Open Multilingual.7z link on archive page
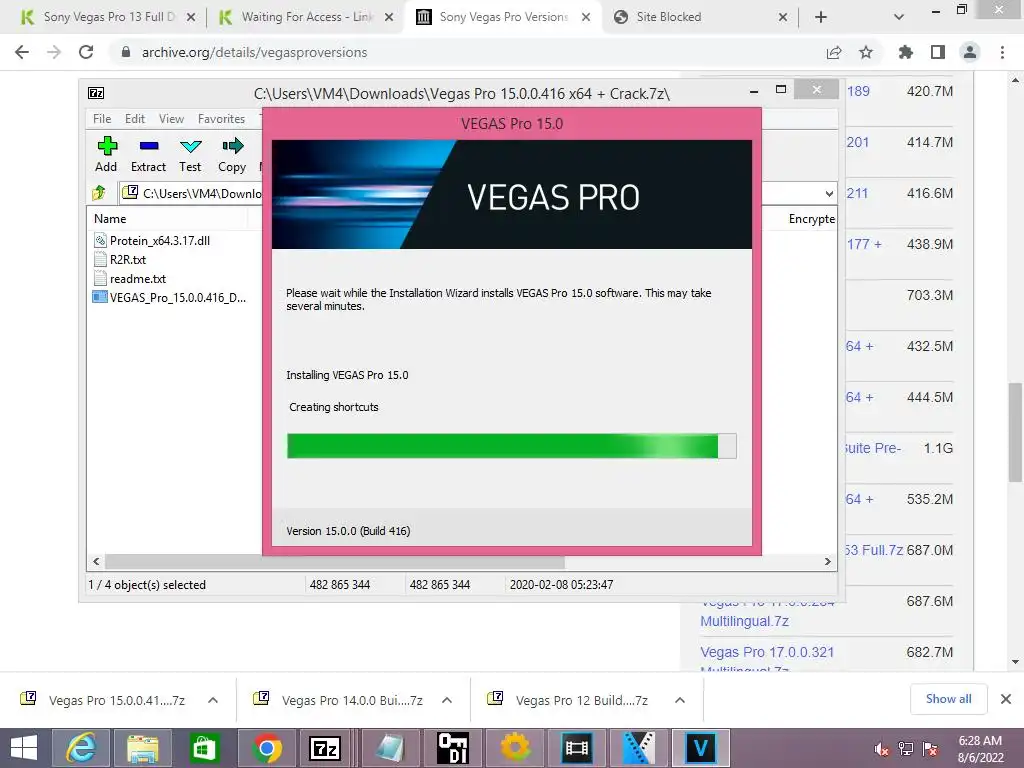This screenshot has width=1024, height=768. point(744,621)
